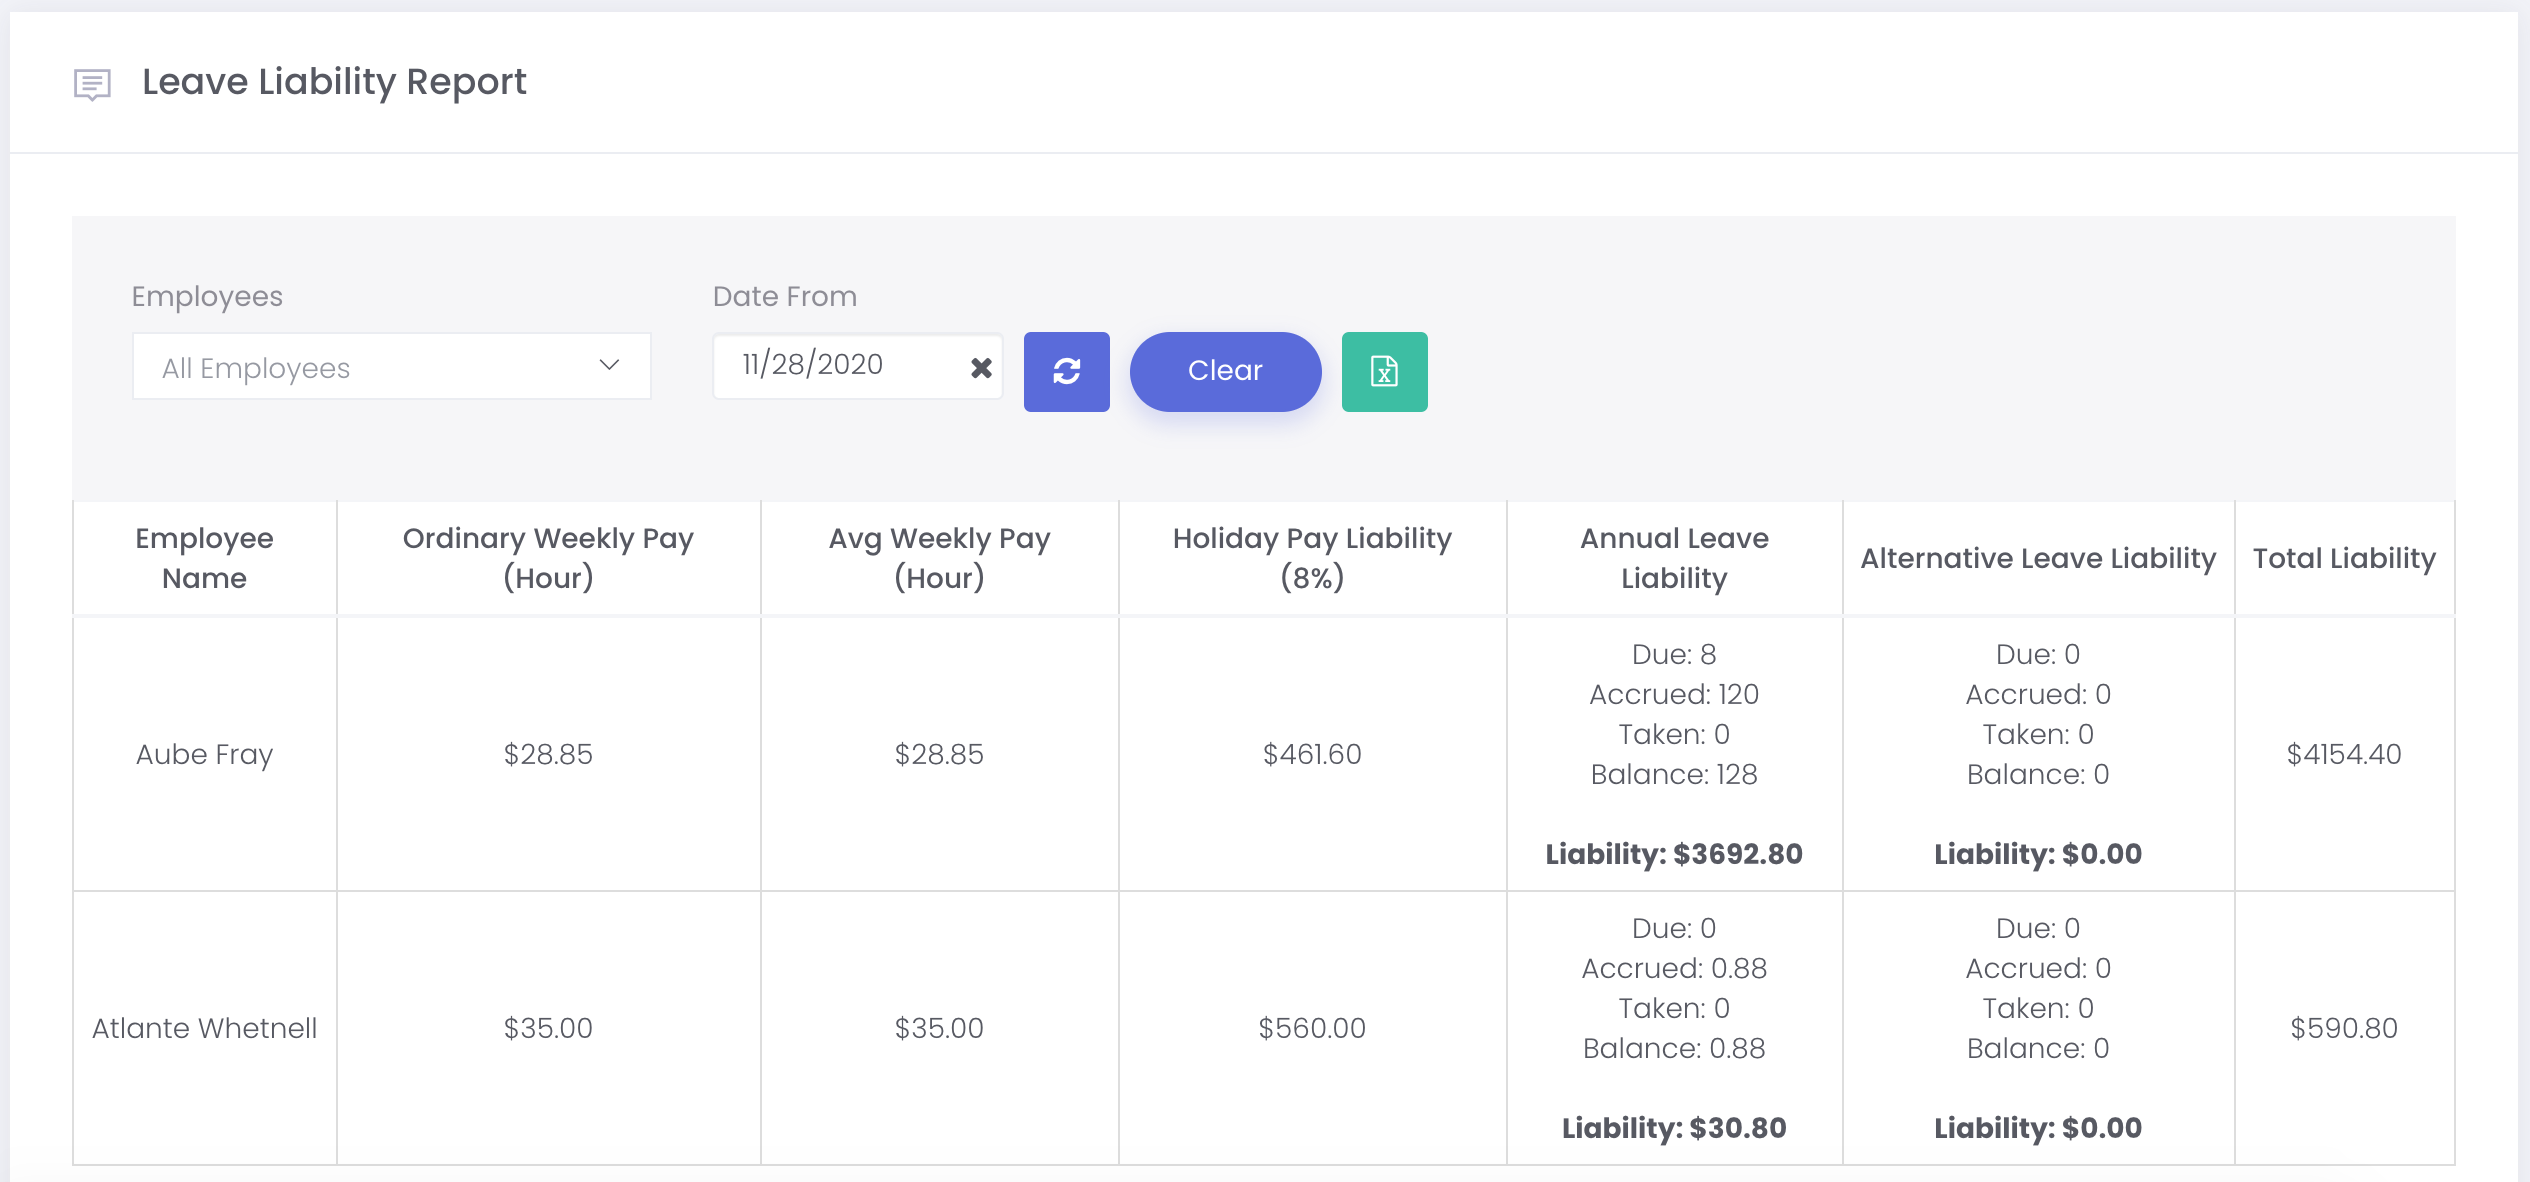The height and width of the screenshot is (1182, 2530).
Task: Click the refresh report icon button
Action: [x=1066, y=371]
